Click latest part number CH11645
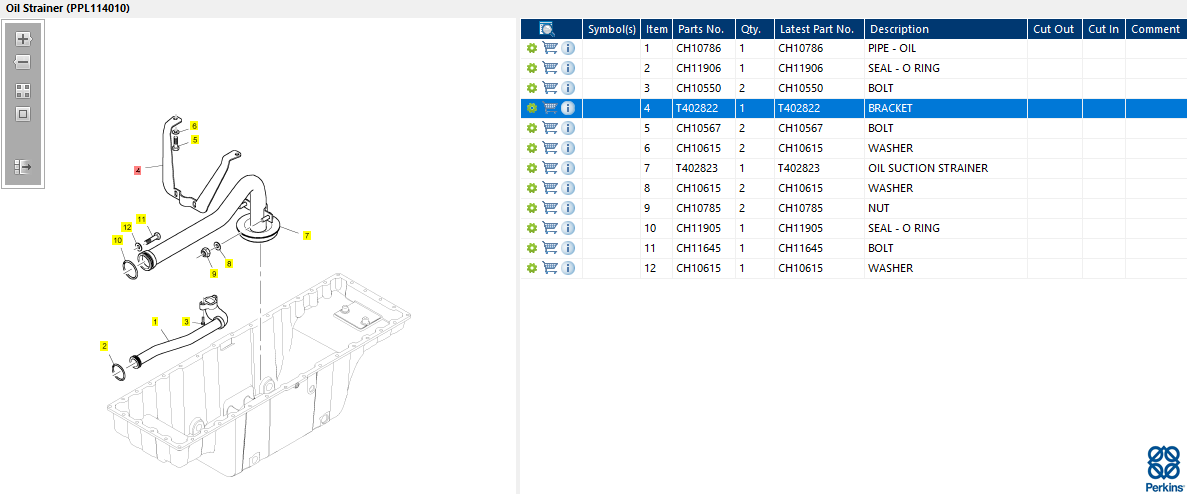Screen dimensions: 1187x494 [x=800, y=248]
